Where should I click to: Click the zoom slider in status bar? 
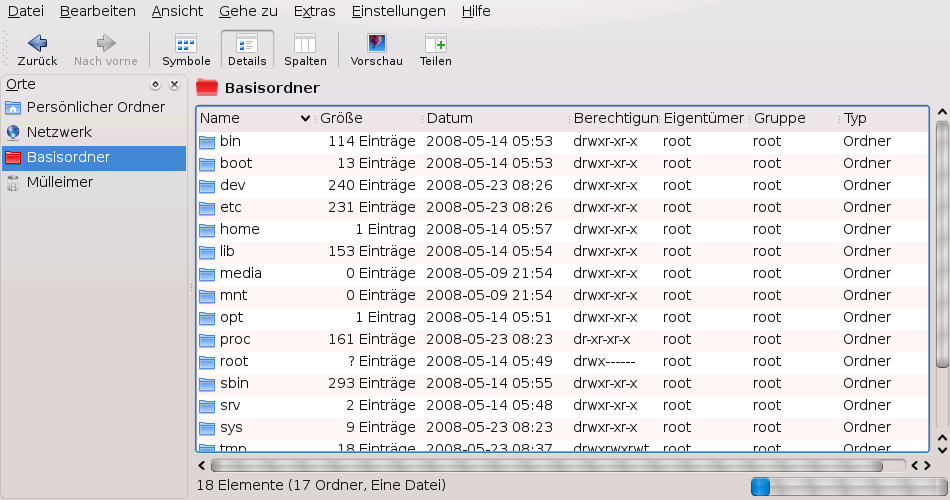[761, 486]
